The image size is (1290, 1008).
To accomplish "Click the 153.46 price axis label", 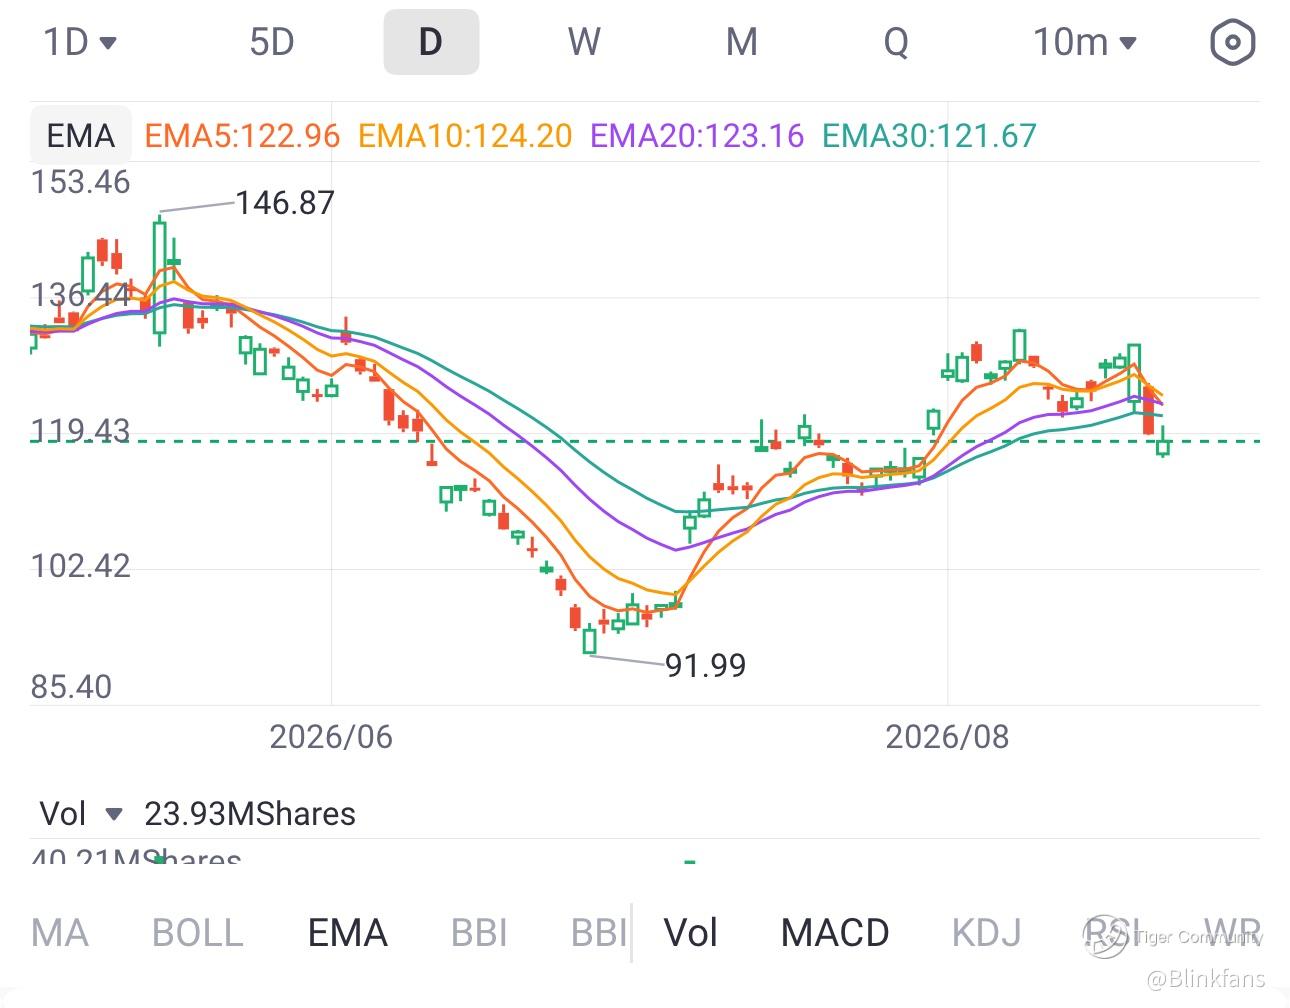I will click(x=80, y=182).
